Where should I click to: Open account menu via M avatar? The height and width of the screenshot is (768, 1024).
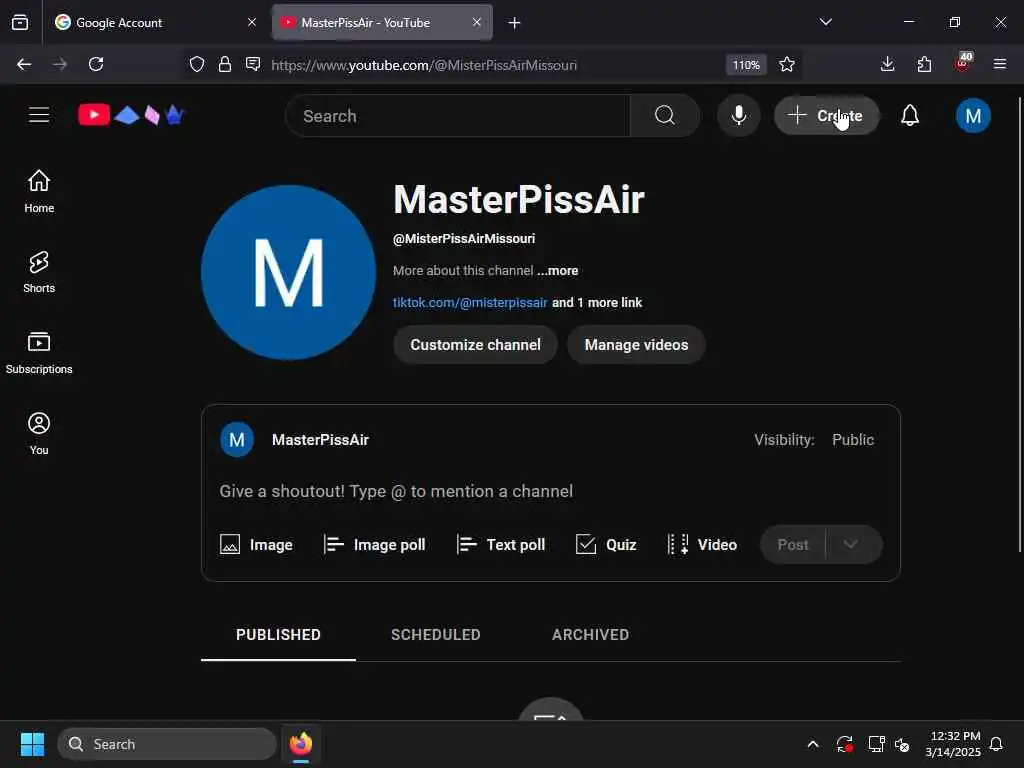coord(972,116)
